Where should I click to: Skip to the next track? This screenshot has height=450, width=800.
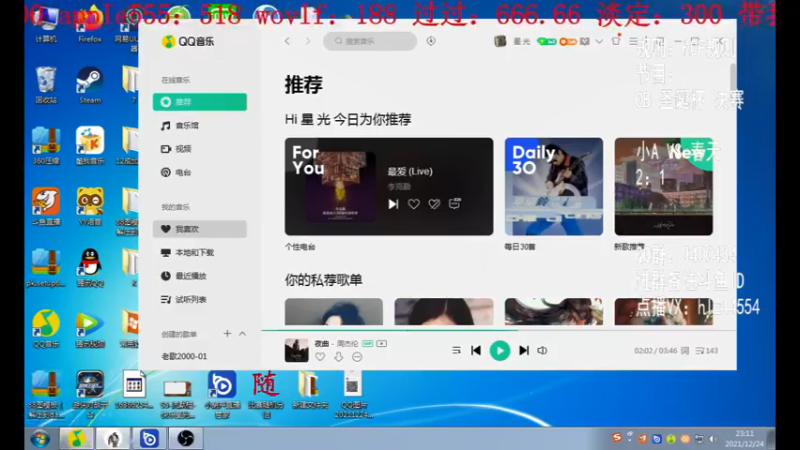click(x=524, y=351)
